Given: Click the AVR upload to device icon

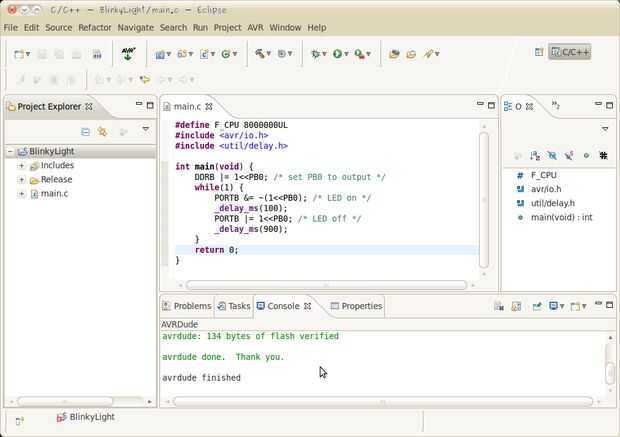Looking at the screenshot, I should tap(128, 53).
